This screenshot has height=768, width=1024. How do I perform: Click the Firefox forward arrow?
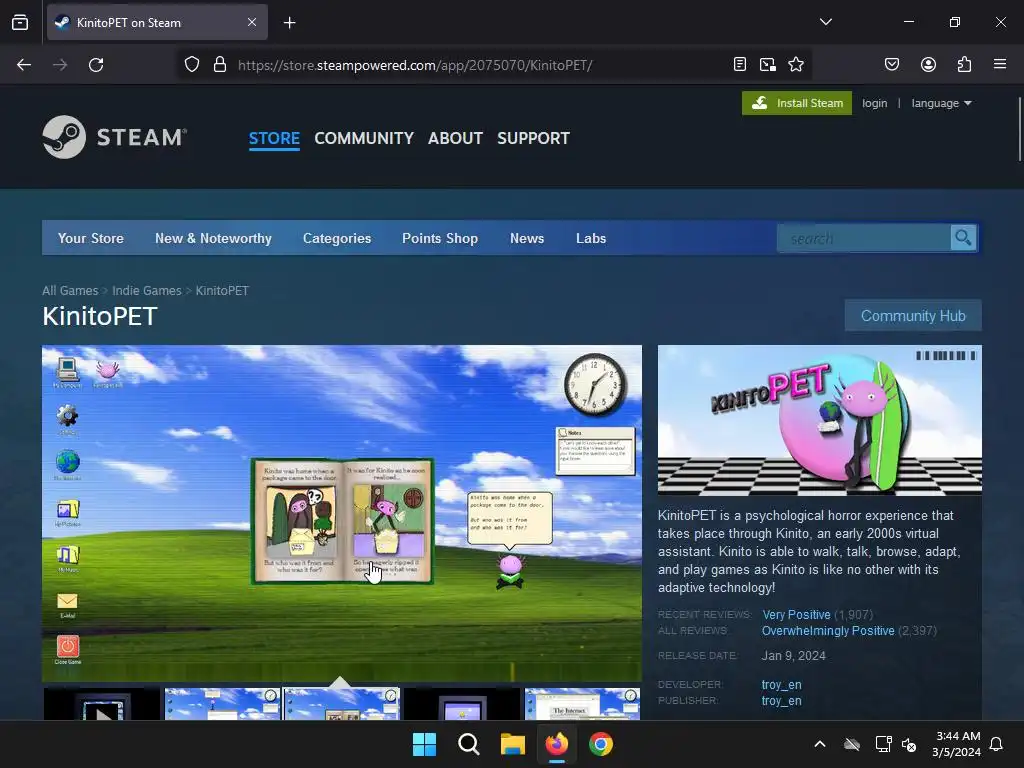click(60, 65)
